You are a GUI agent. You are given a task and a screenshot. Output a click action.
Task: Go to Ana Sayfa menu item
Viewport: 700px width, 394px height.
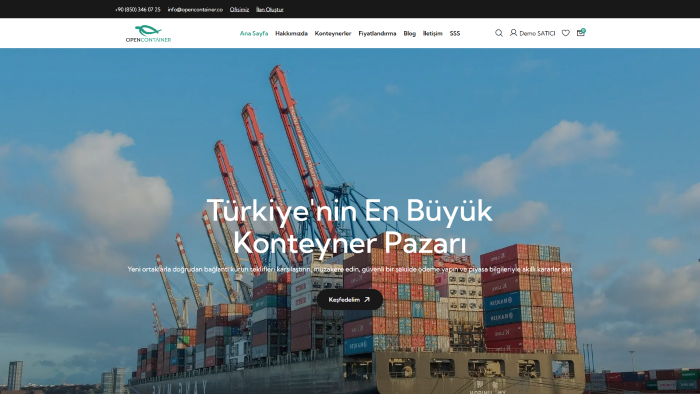click(x=254, y=33)
